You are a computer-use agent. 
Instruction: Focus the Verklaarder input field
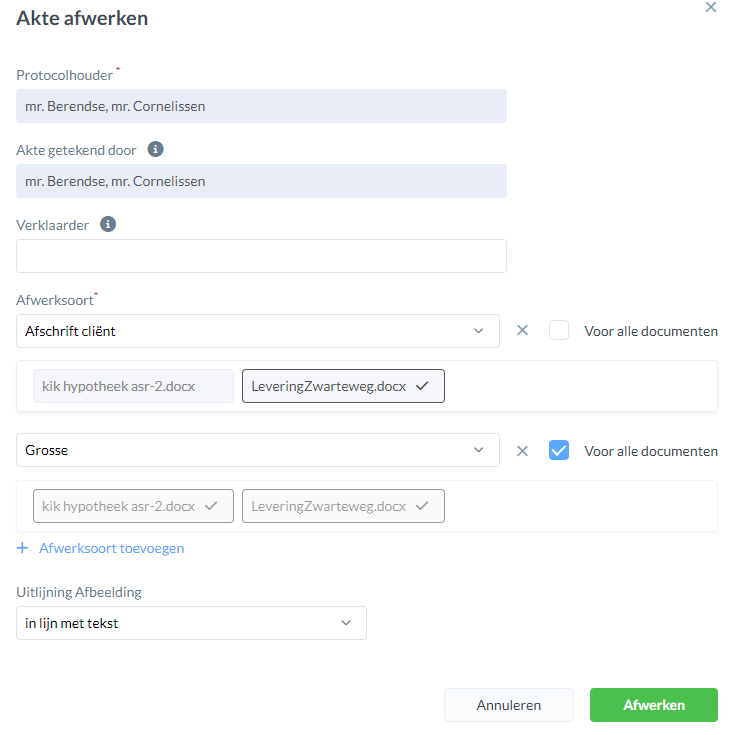[261, 256]
